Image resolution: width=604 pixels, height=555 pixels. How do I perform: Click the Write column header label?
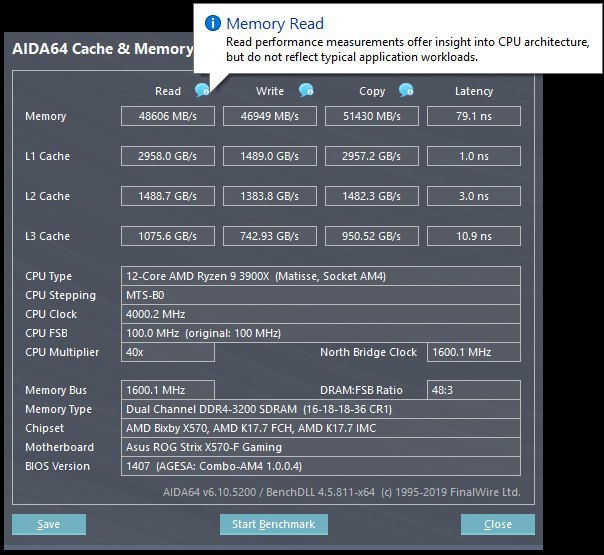[x=270, y=91]
